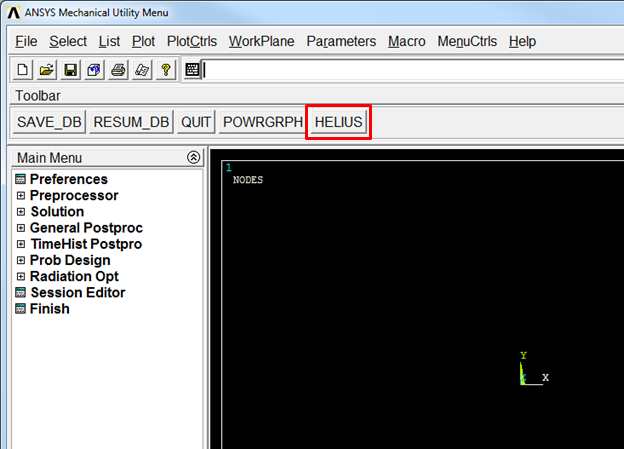Expand the Prob Design node
The width and height of the screenshot is (624, 449).
(21, 260)
